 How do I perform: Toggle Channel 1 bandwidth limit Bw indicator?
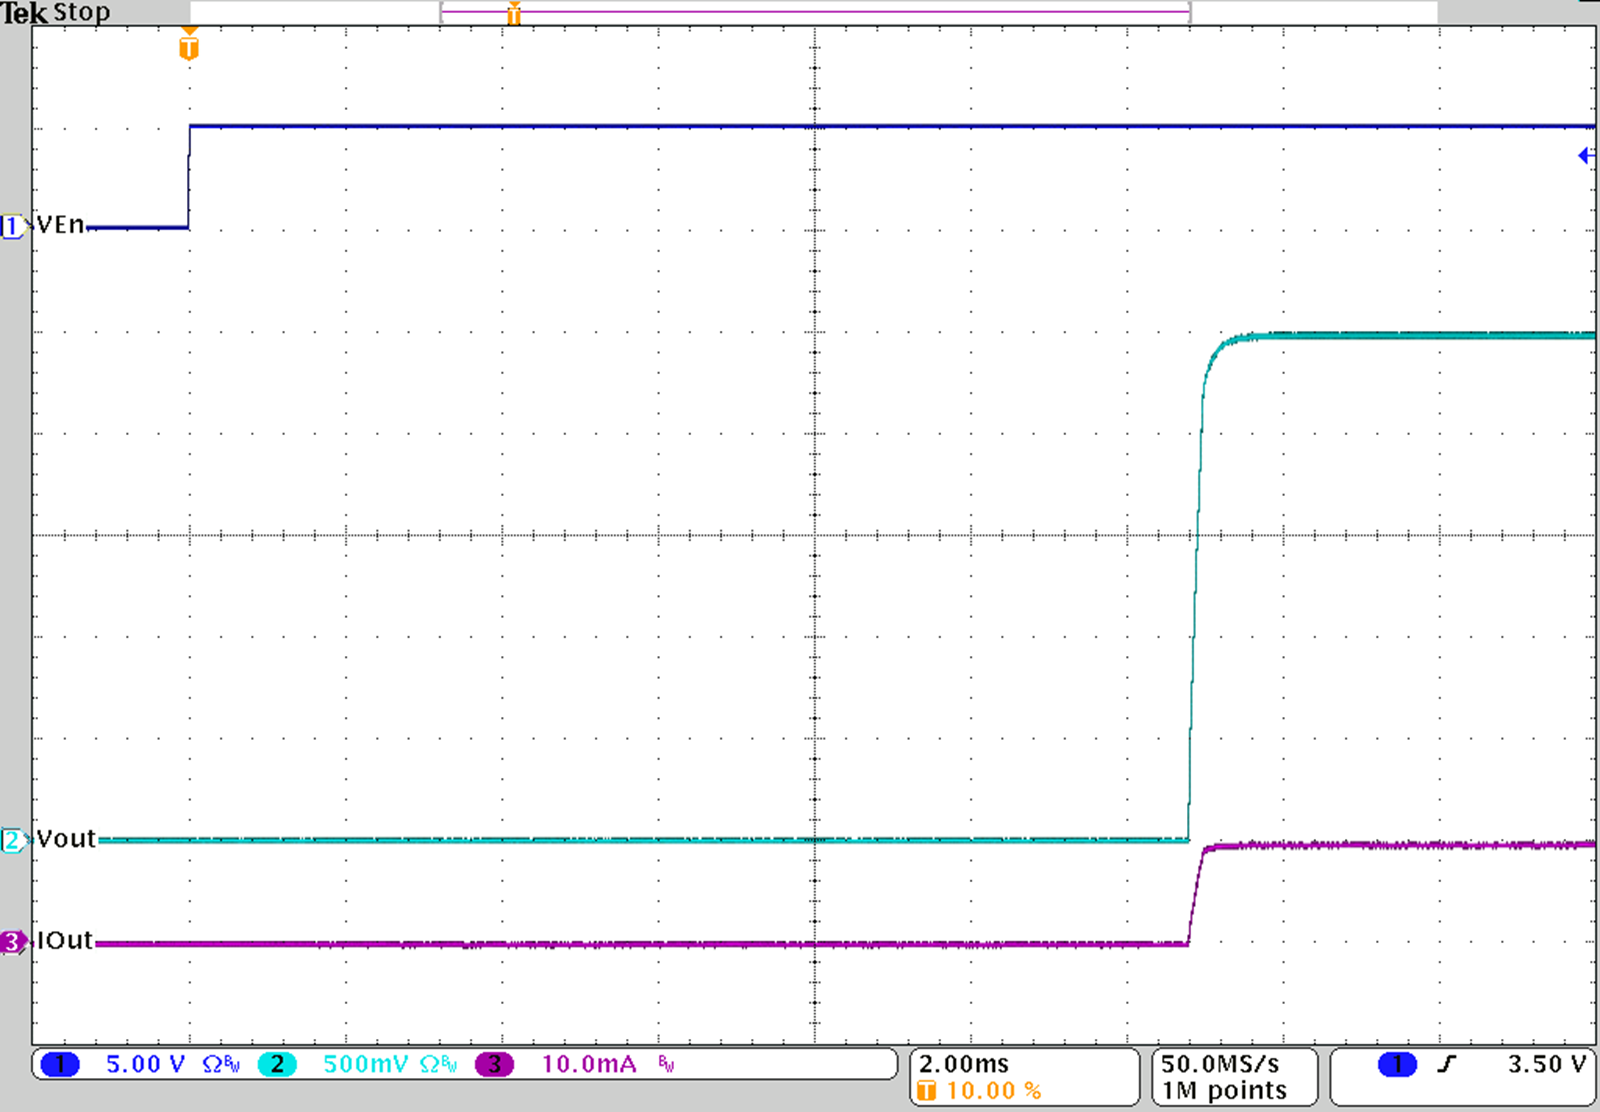(x=232, y=1062)
